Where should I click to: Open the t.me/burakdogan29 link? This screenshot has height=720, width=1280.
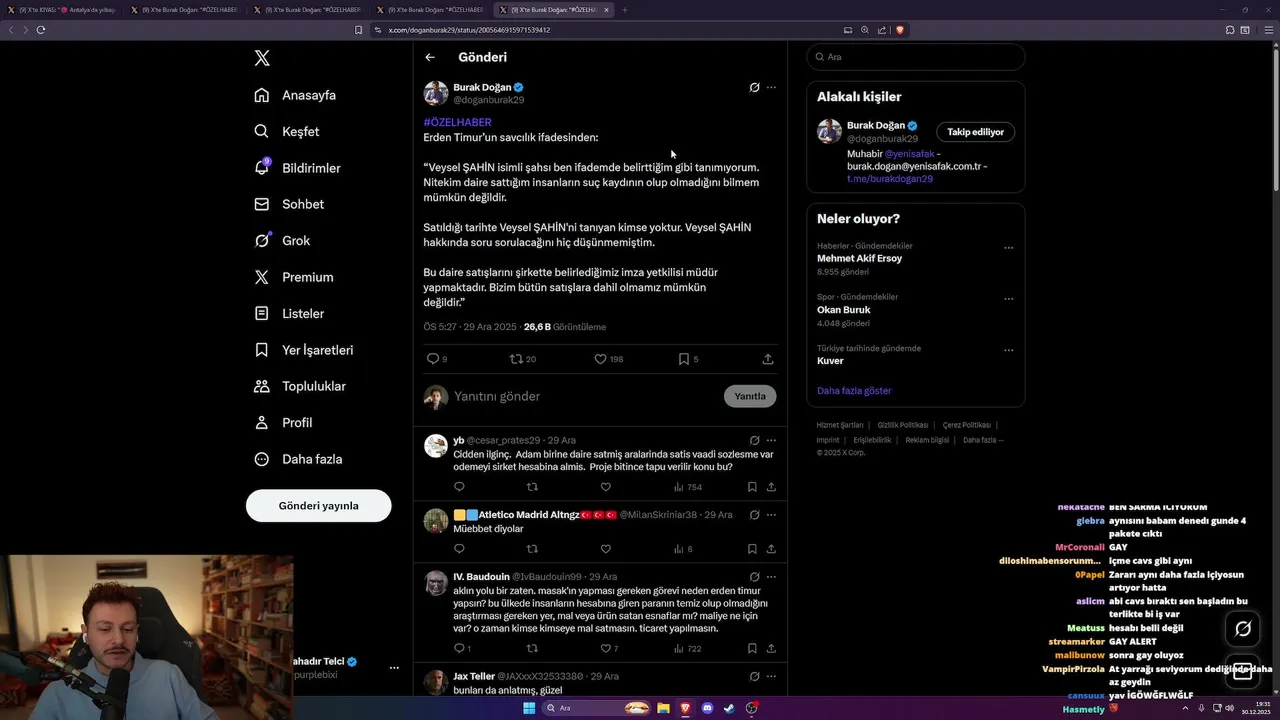click(890, 179)
